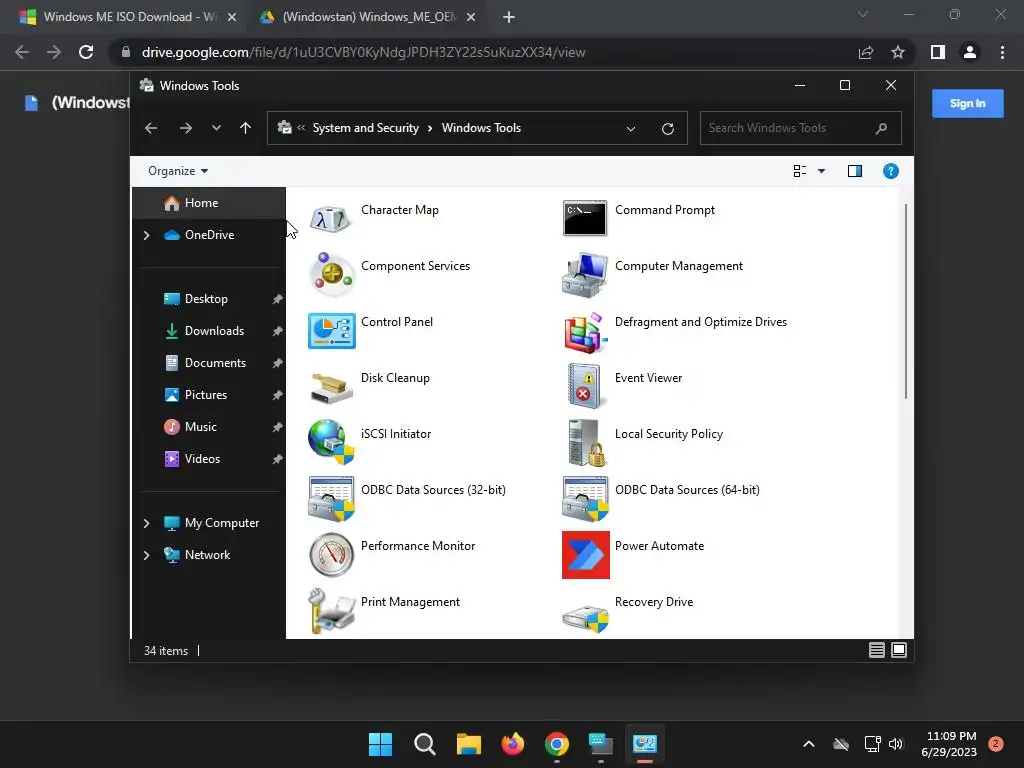Viewport: 1024px width, 768px height.
Task: Click Sign in on Google Drive
Action: pos(967,103)
